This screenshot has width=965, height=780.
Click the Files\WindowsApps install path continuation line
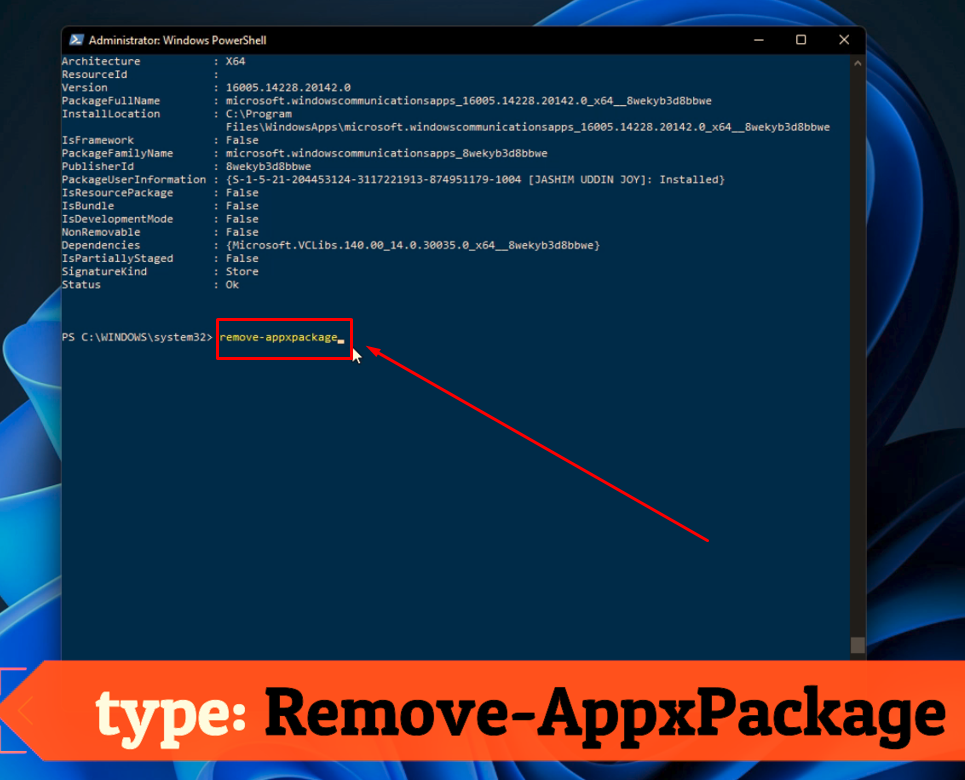coord(527,127)
